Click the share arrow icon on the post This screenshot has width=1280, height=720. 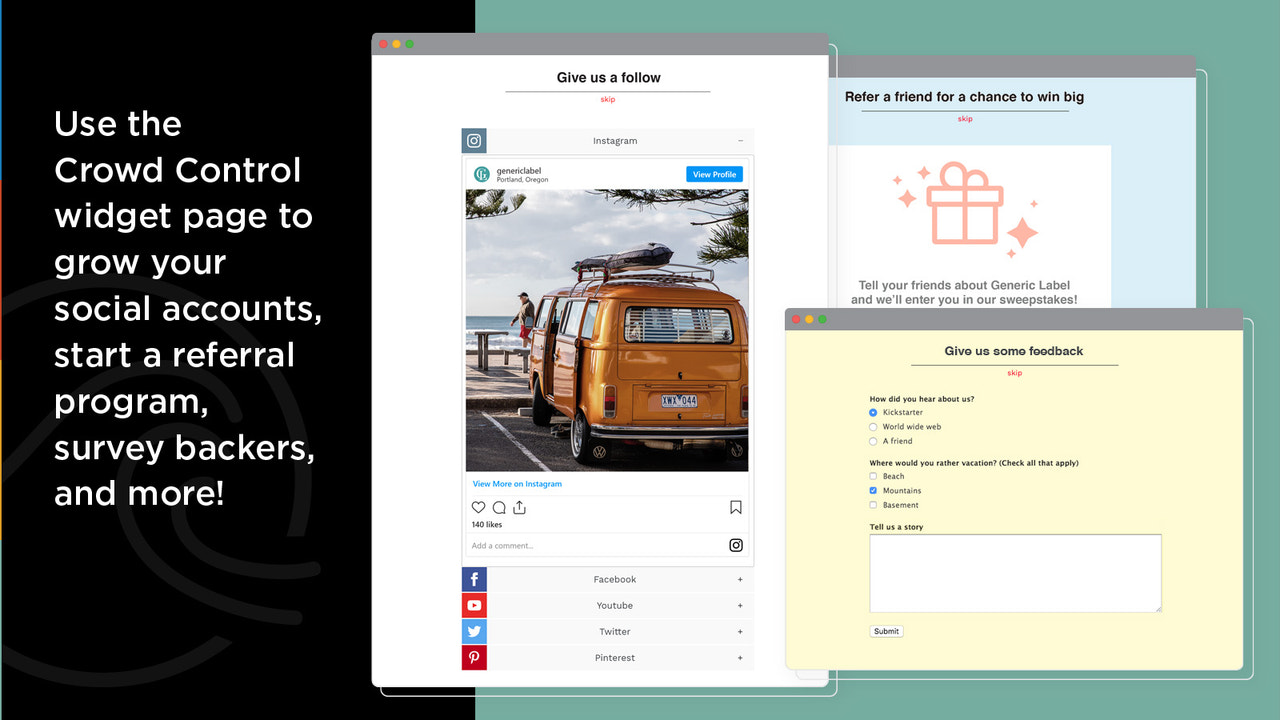tap(519, 507)
